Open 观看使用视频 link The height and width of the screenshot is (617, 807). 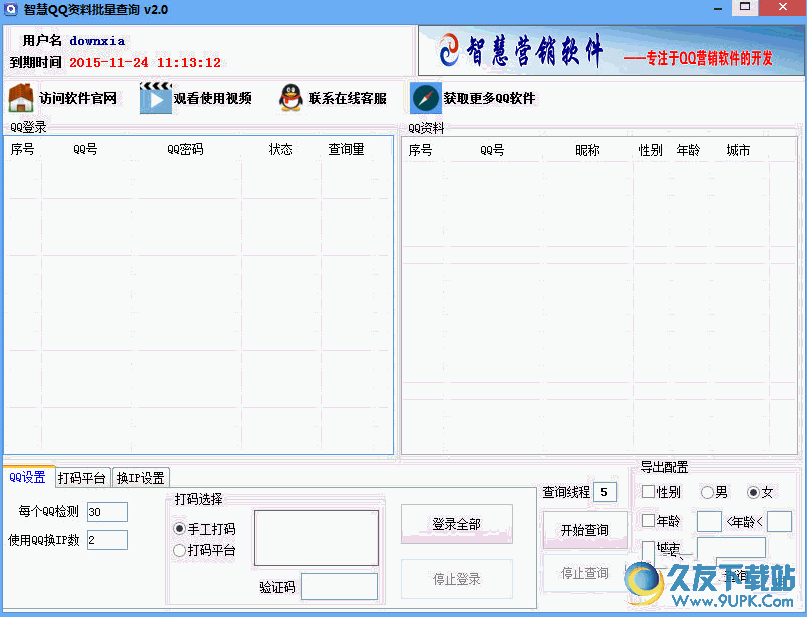213,98
